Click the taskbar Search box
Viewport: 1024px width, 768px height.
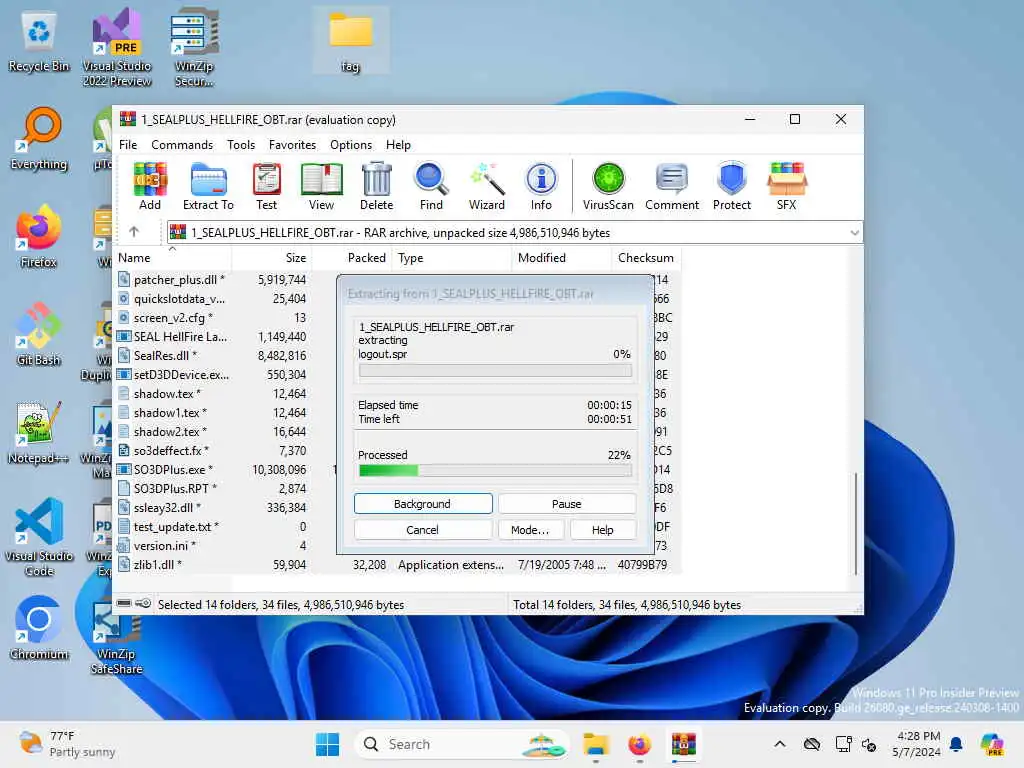(x=461, y=744)
